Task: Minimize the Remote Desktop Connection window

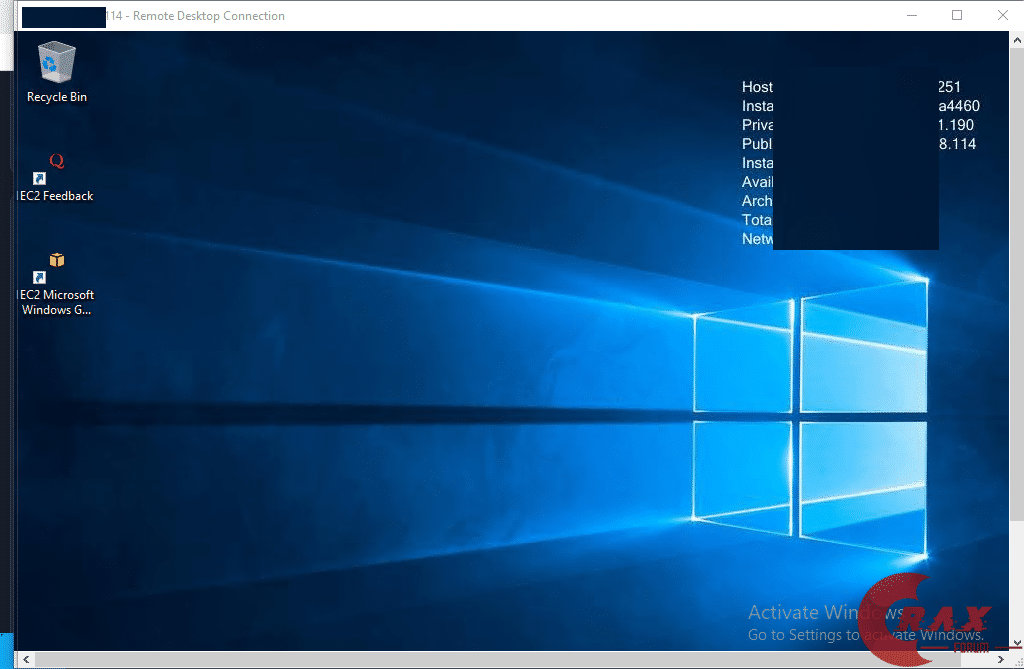Action: click(911, 15)
